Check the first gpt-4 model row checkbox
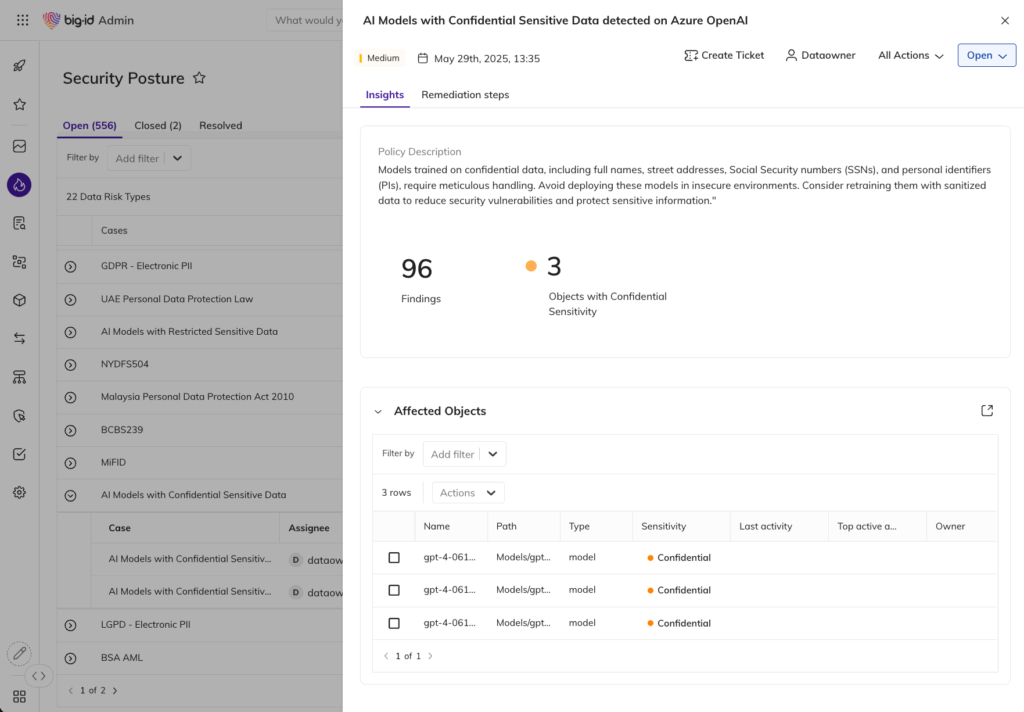Screen dimensions: 1024x712 [x=394, y=558]
